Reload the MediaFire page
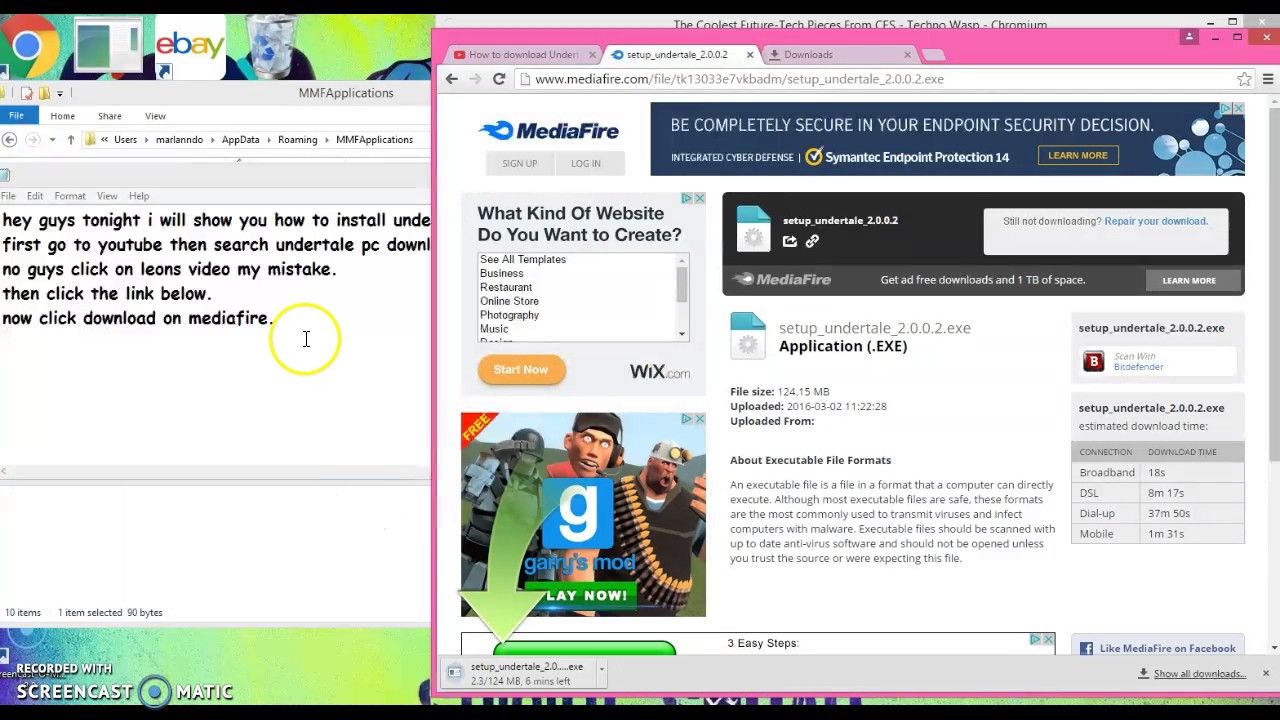Screen dimensions: 1280x720 (x=499, y=79)
